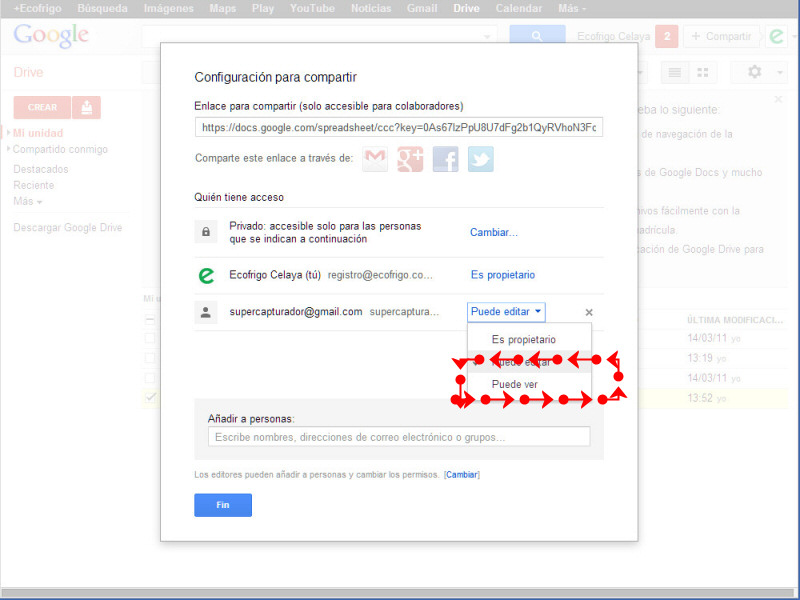Click supercapturador@gmail.com email text

point(296,312)
